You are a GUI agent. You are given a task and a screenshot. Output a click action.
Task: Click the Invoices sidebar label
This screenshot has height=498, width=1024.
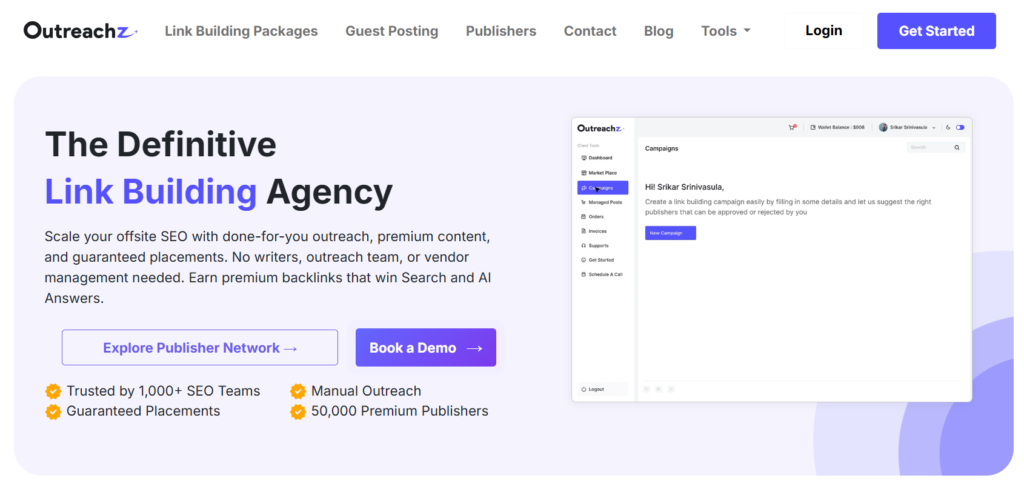[x=598, y=231]
